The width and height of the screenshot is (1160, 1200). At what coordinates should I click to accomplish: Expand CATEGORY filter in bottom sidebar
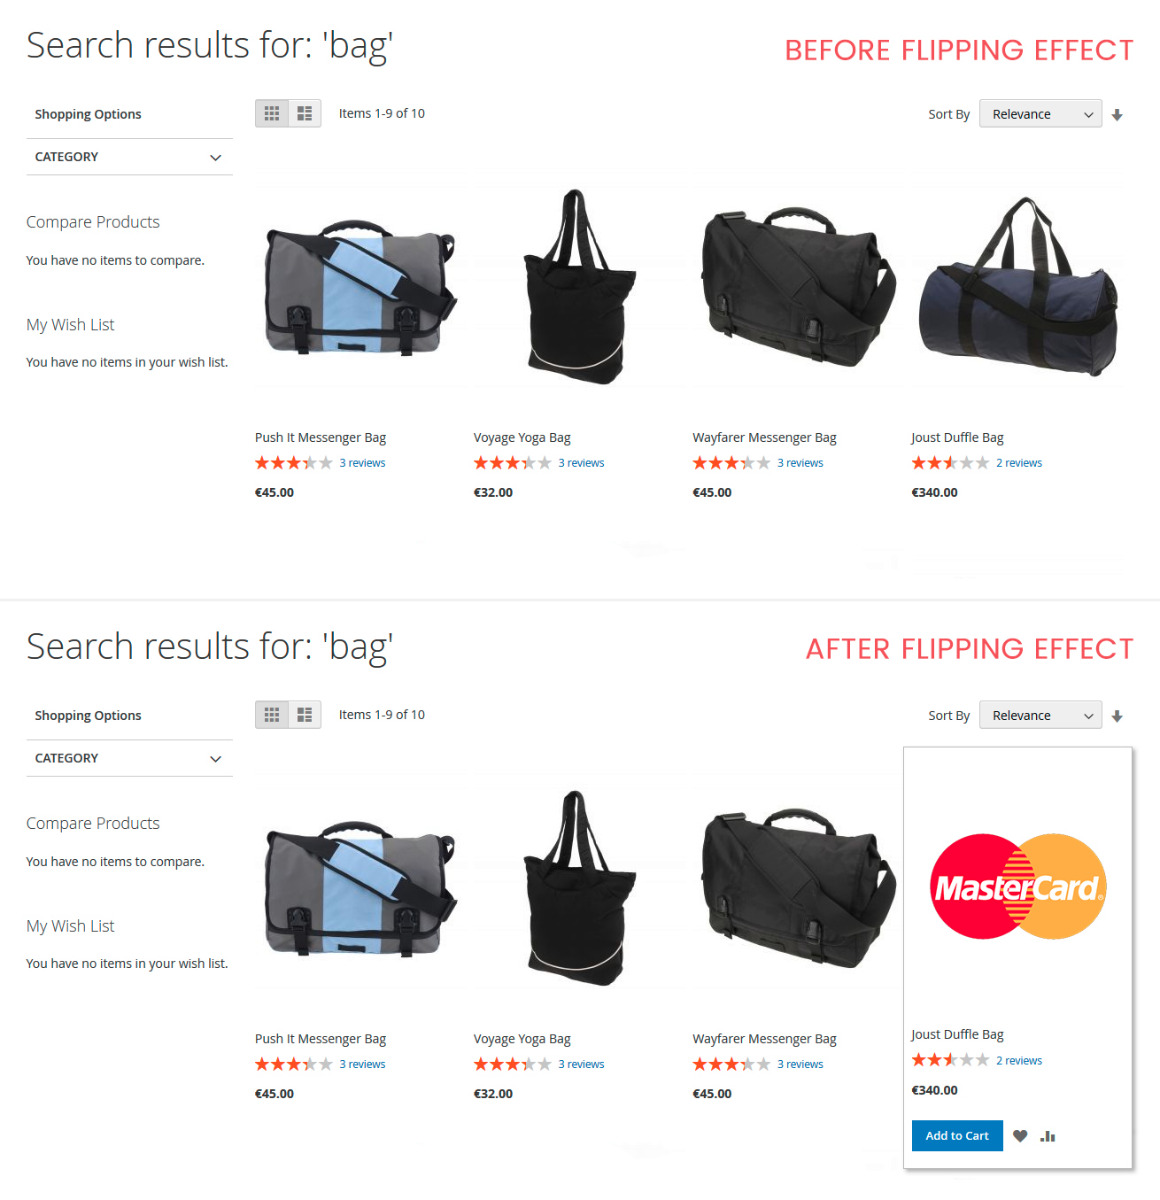(129, 758)
